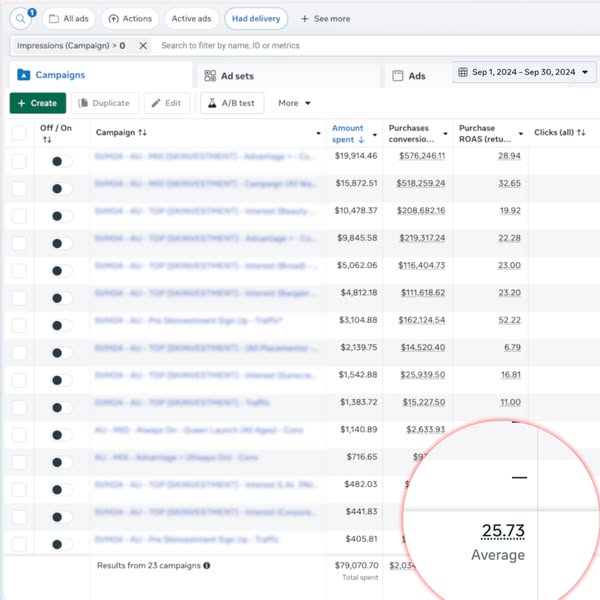Click the info icon beside Results from 23 campaigns
Screen dimensions: 600x600
pos(207,565)
